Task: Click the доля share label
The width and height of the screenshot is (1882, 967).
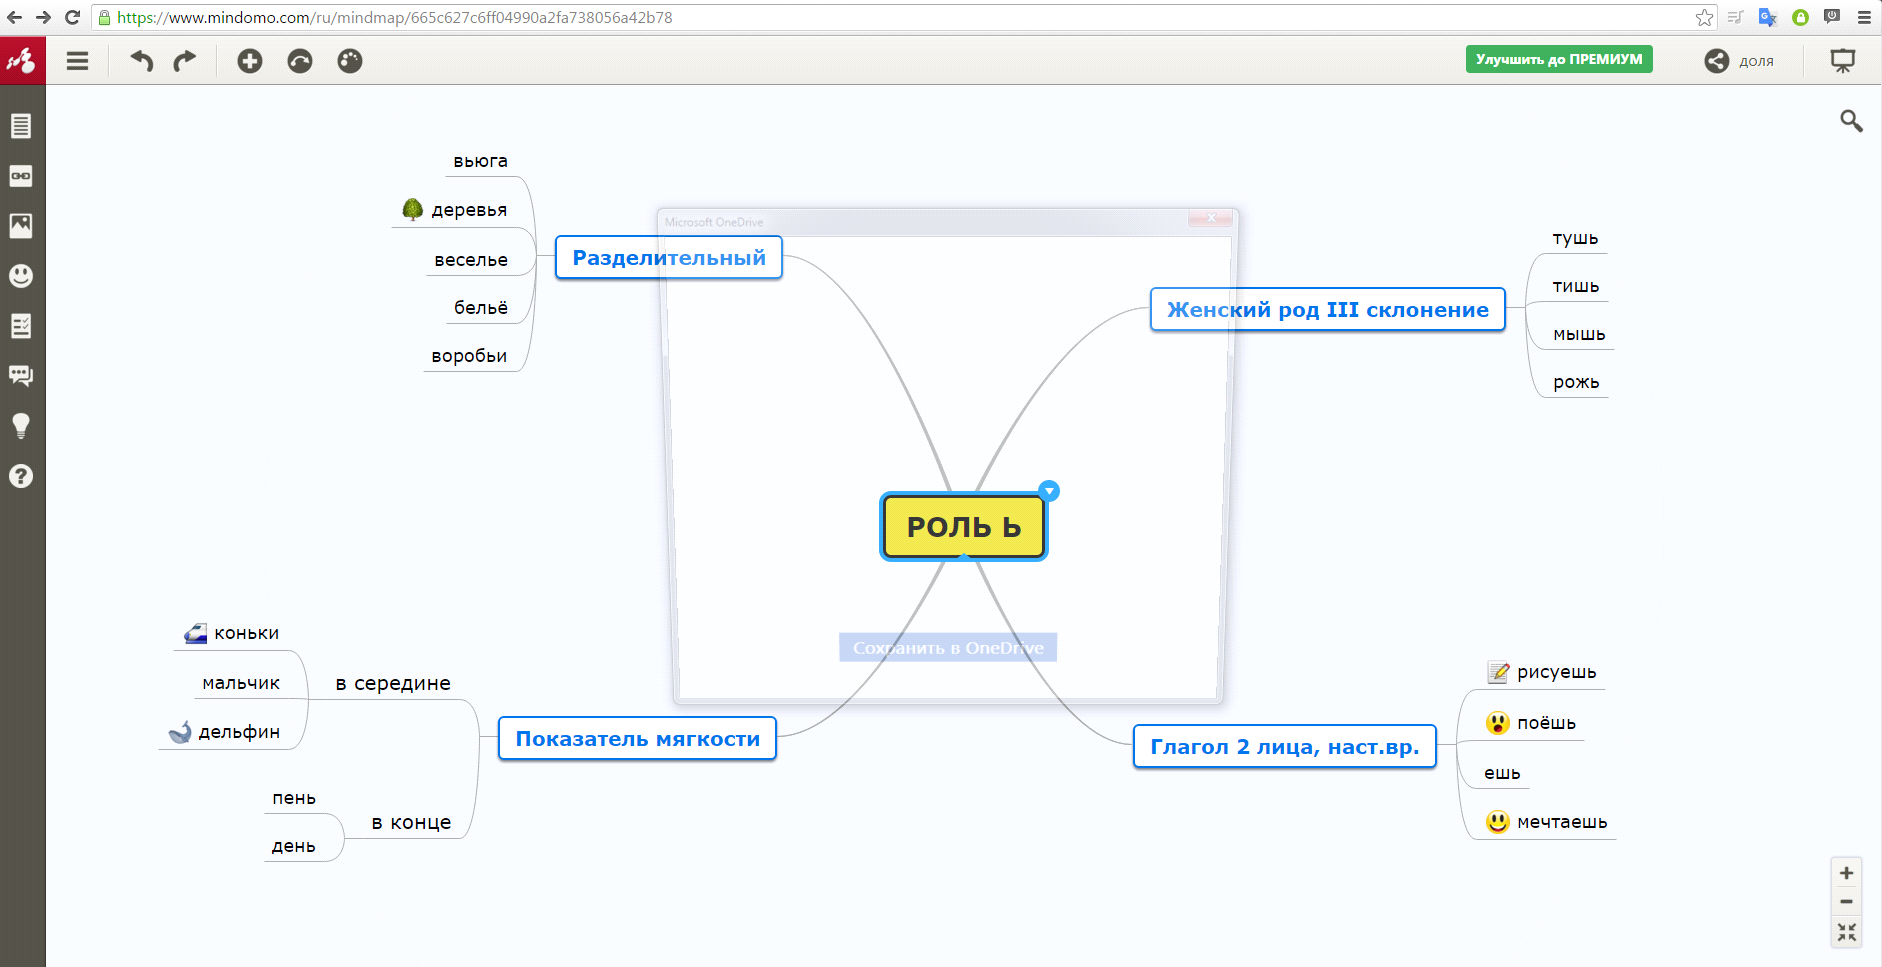Action: coord(1756,61)
